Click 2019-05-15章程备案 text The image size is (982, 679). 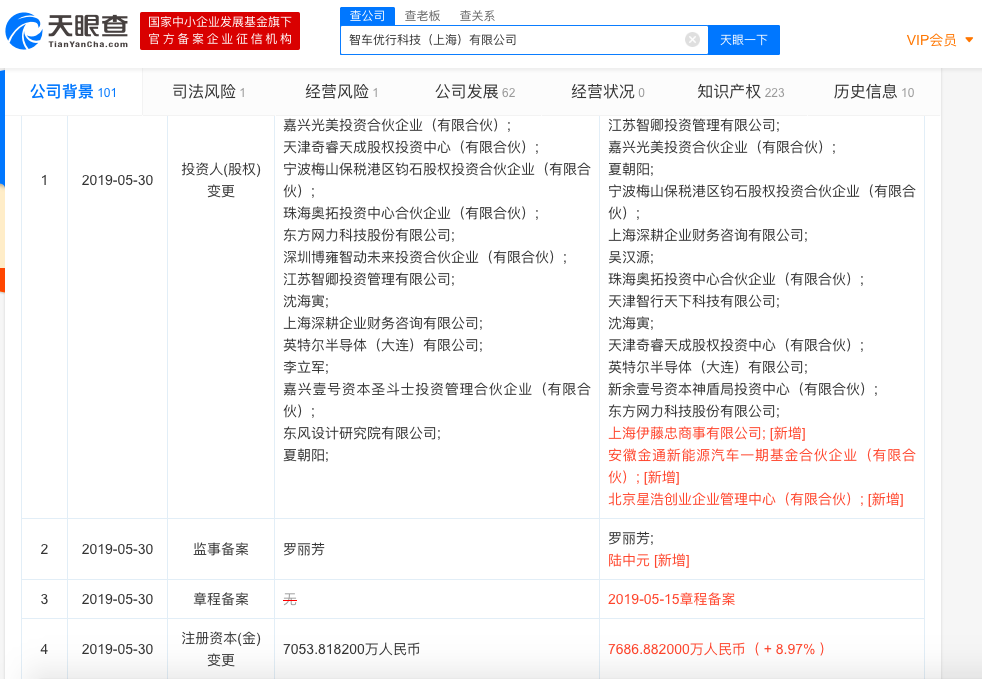point(671,599)
